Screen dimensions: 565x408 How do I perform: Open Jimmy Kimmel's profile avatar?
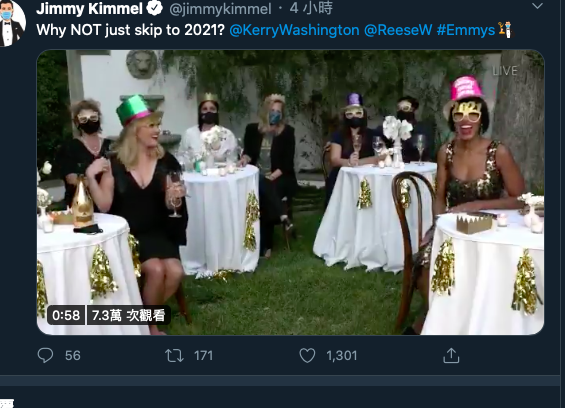click(x=11, y=23)
